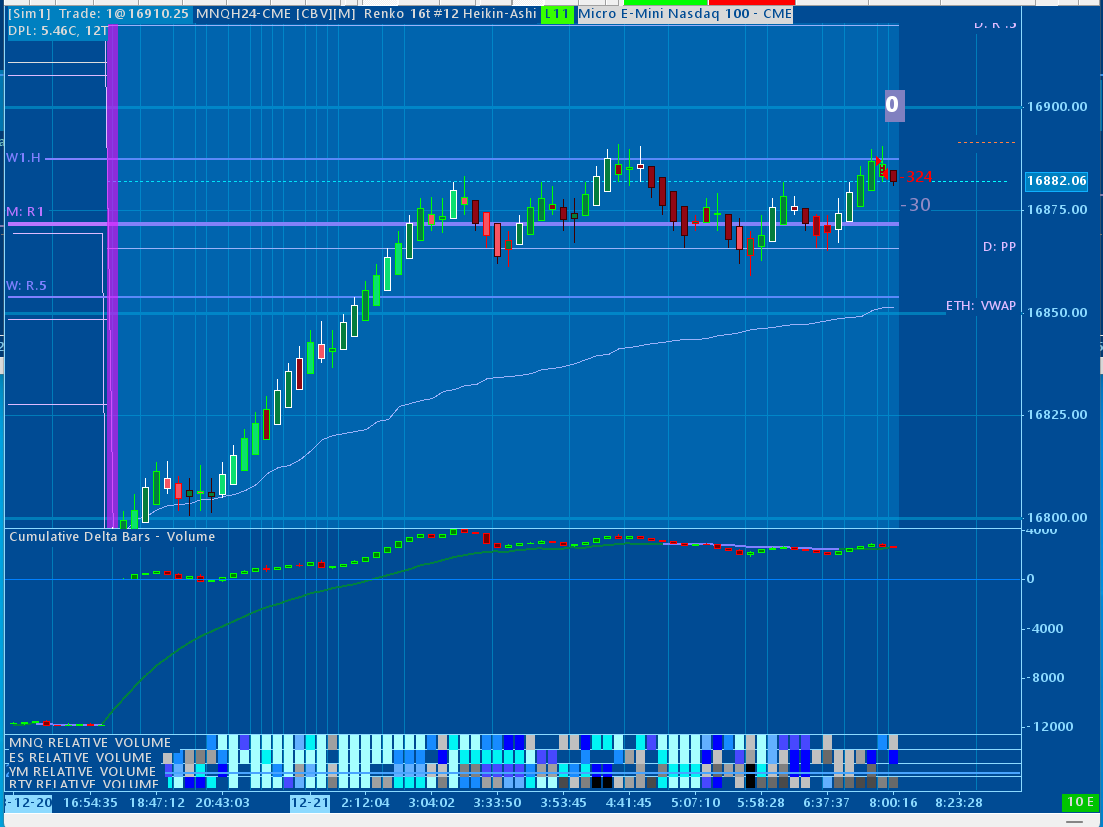1103x827 pixels.
Task: Click the -8000 delta scale label
Action: click(1045, 677)
